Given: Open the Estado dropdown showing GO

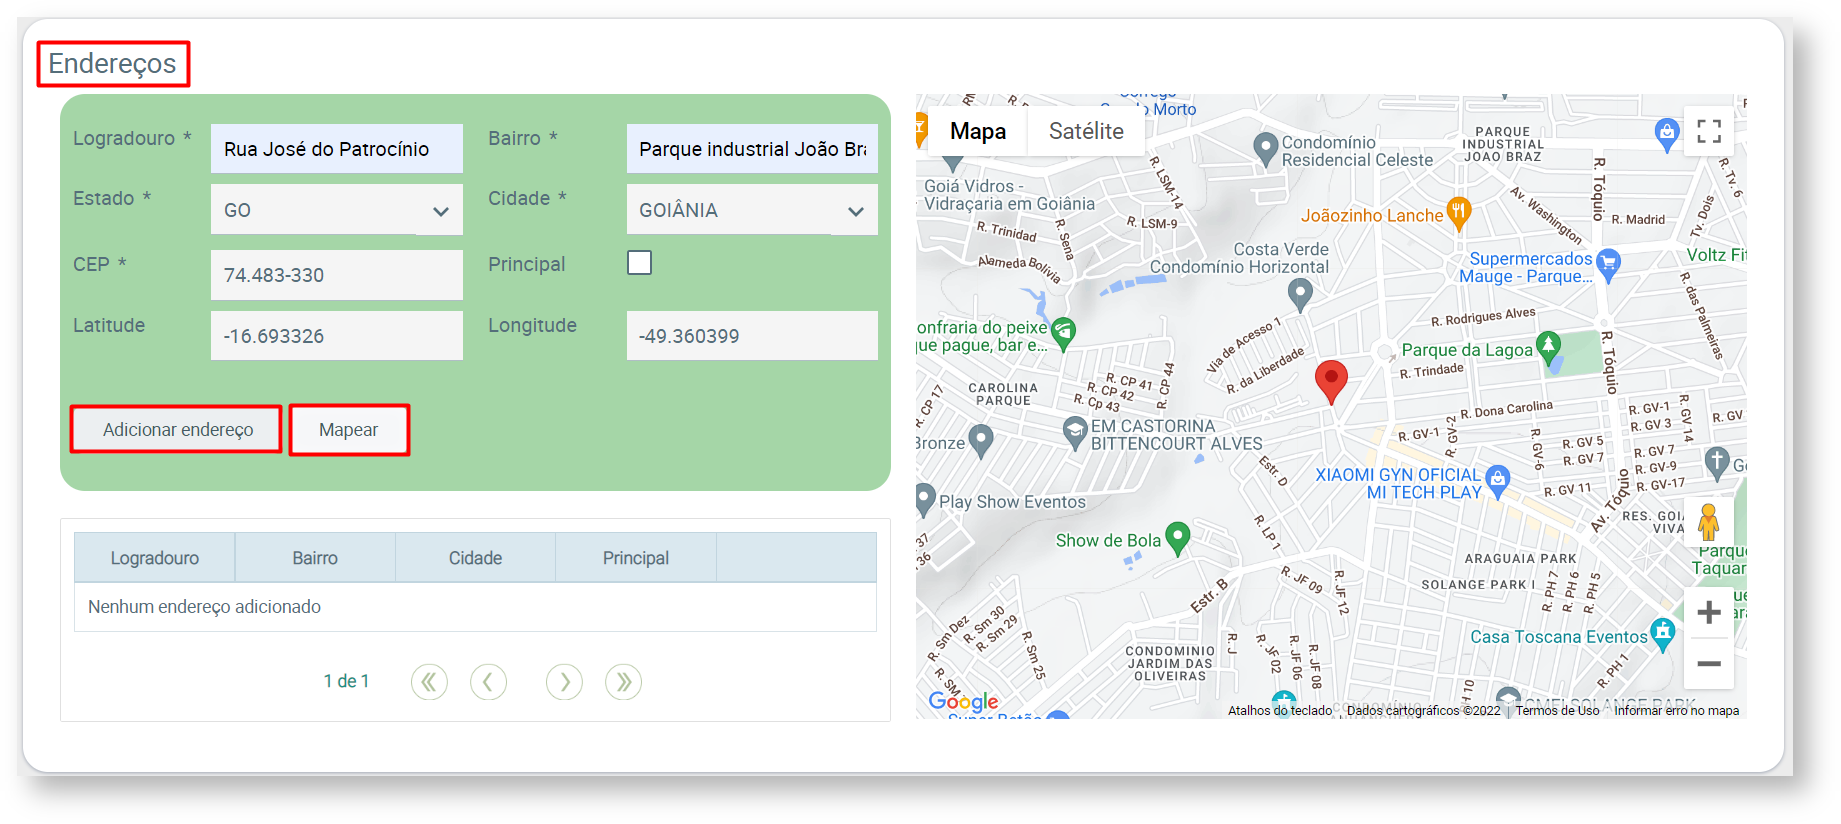Looking at the screenshot, I should point(337,210).
